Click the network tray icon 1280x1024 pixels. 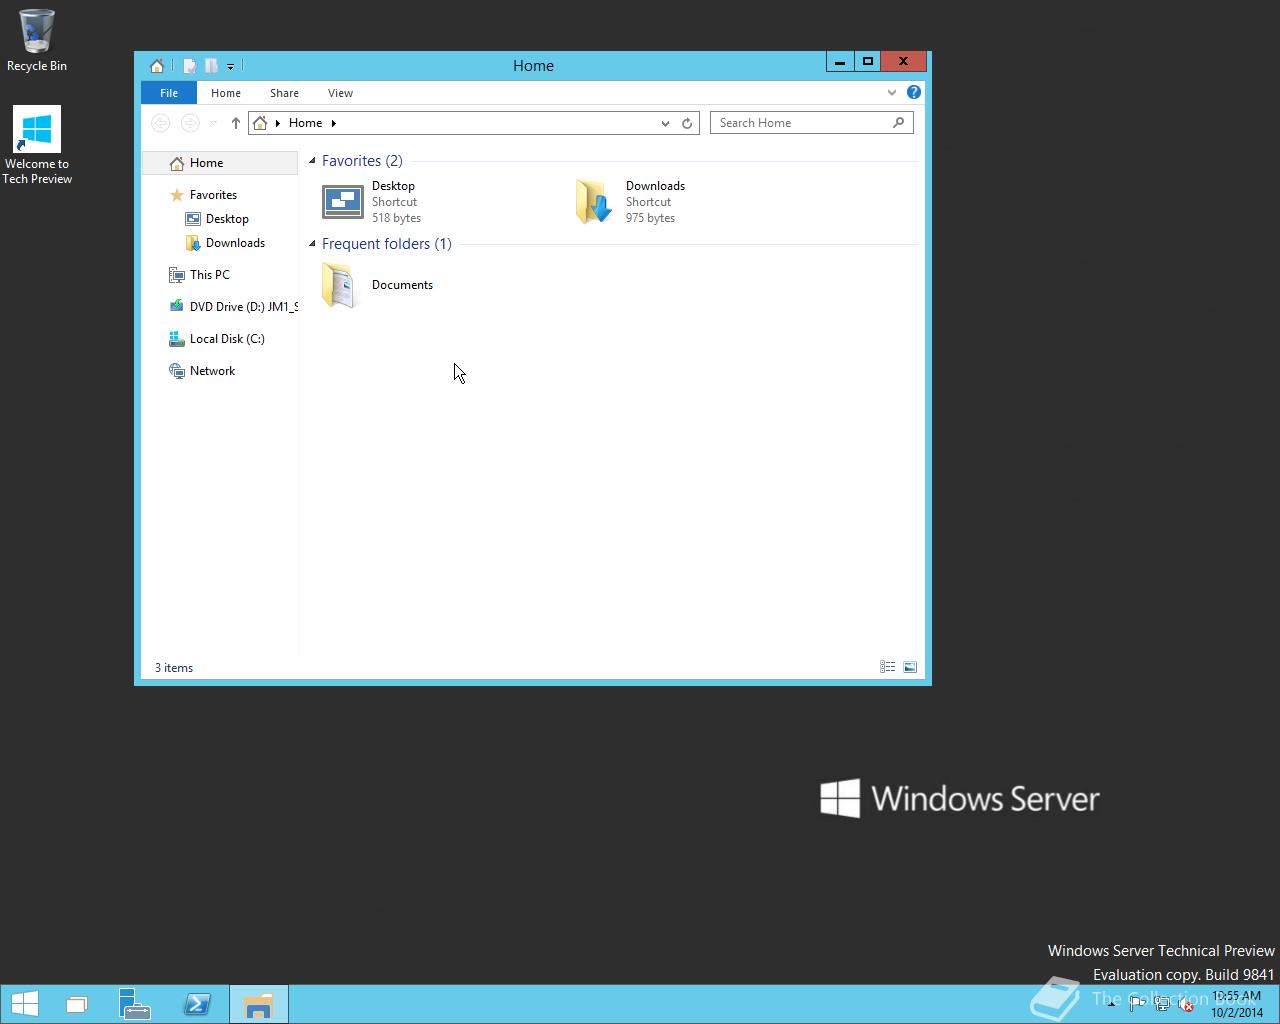(x=1162, y=1004)
